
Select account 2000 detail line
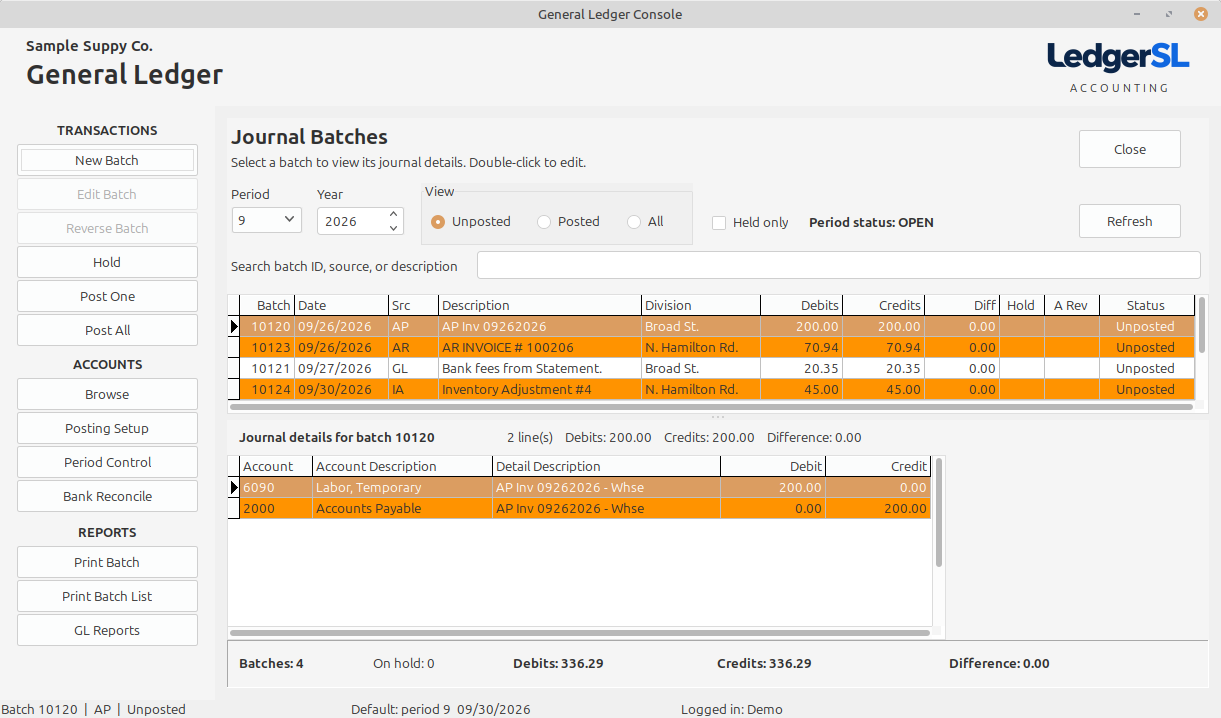tap(580, 508)
